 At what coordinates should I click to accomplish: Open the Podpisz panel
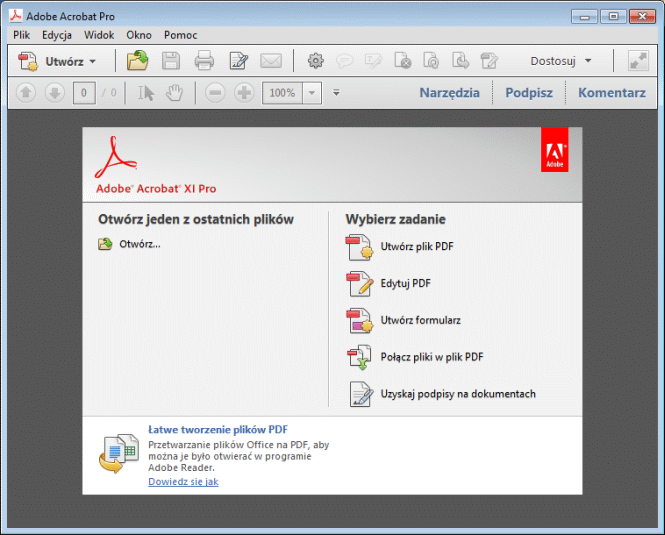(x=529, y=92)
